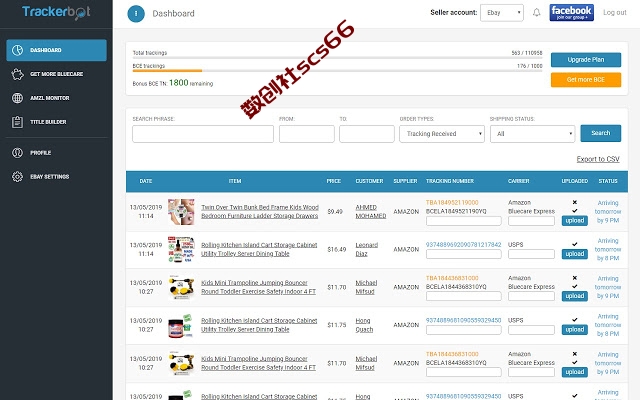
Task: Open the Order Types Tracking Received dropdown
Action: click(442, 134)
